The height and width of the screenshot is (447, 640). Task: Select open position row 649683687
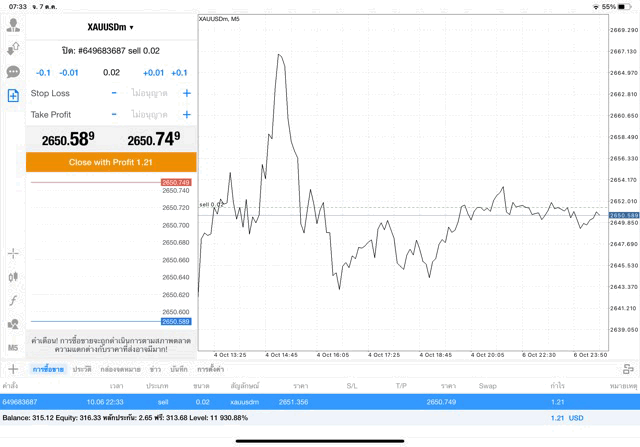(320, 401)
